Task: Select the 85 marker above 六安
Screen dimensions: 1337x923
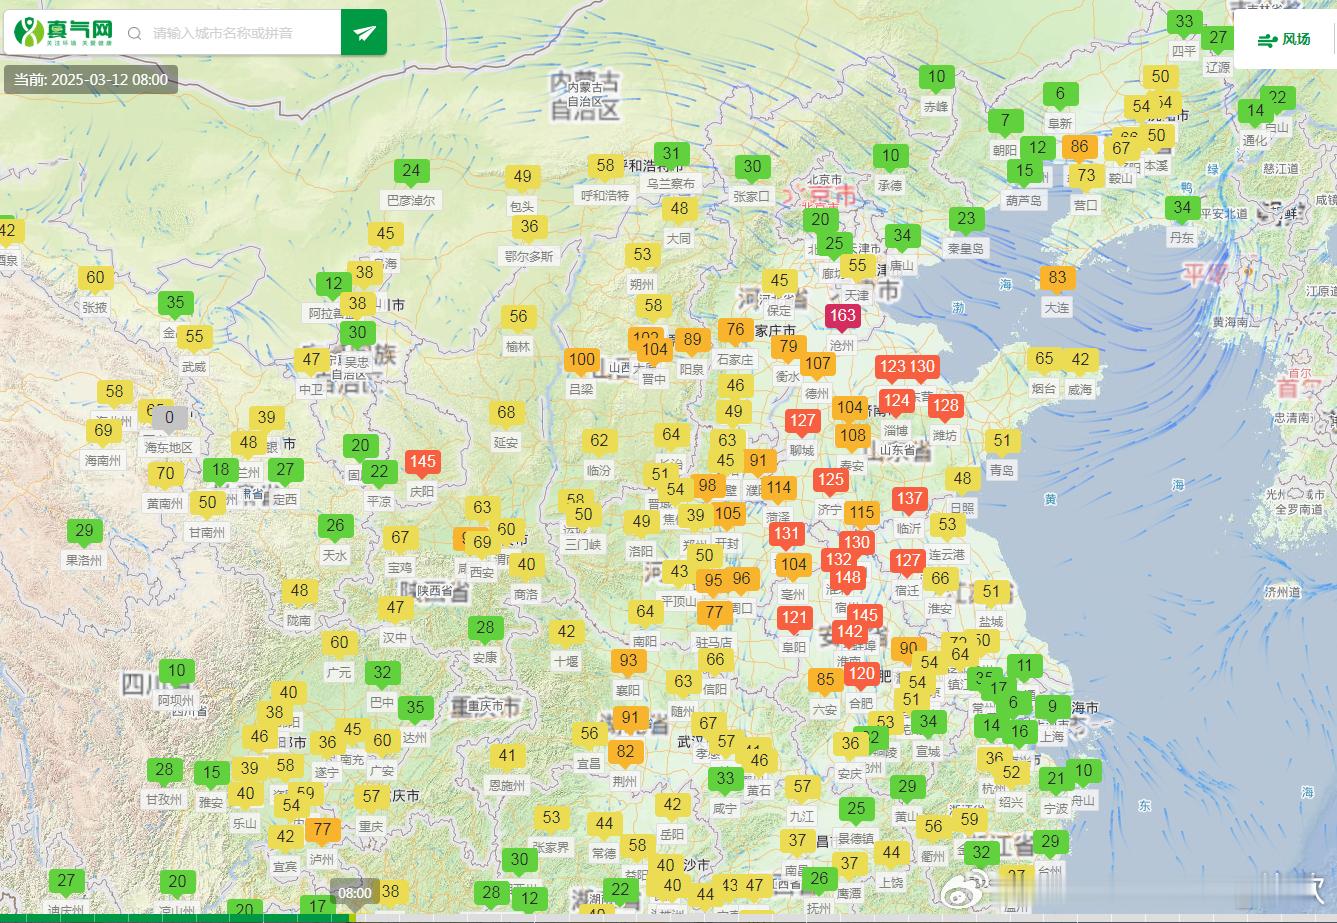Action: click(825, 682)
